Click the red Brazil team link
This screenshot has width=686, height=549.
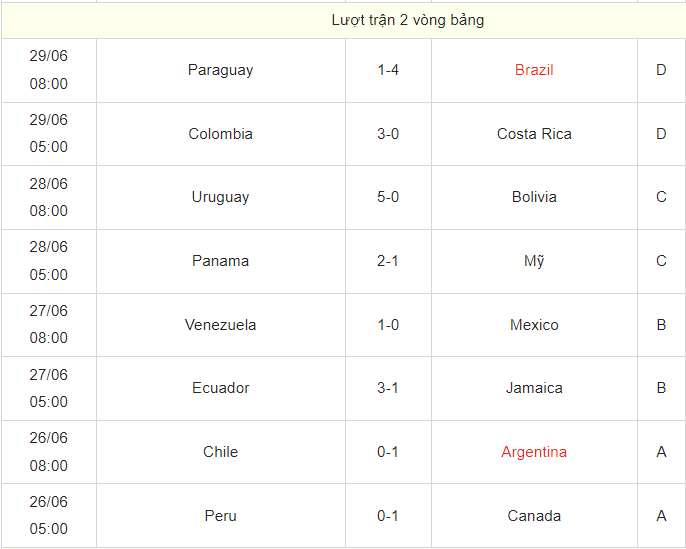pyautogui.click(x=534, y=70)
